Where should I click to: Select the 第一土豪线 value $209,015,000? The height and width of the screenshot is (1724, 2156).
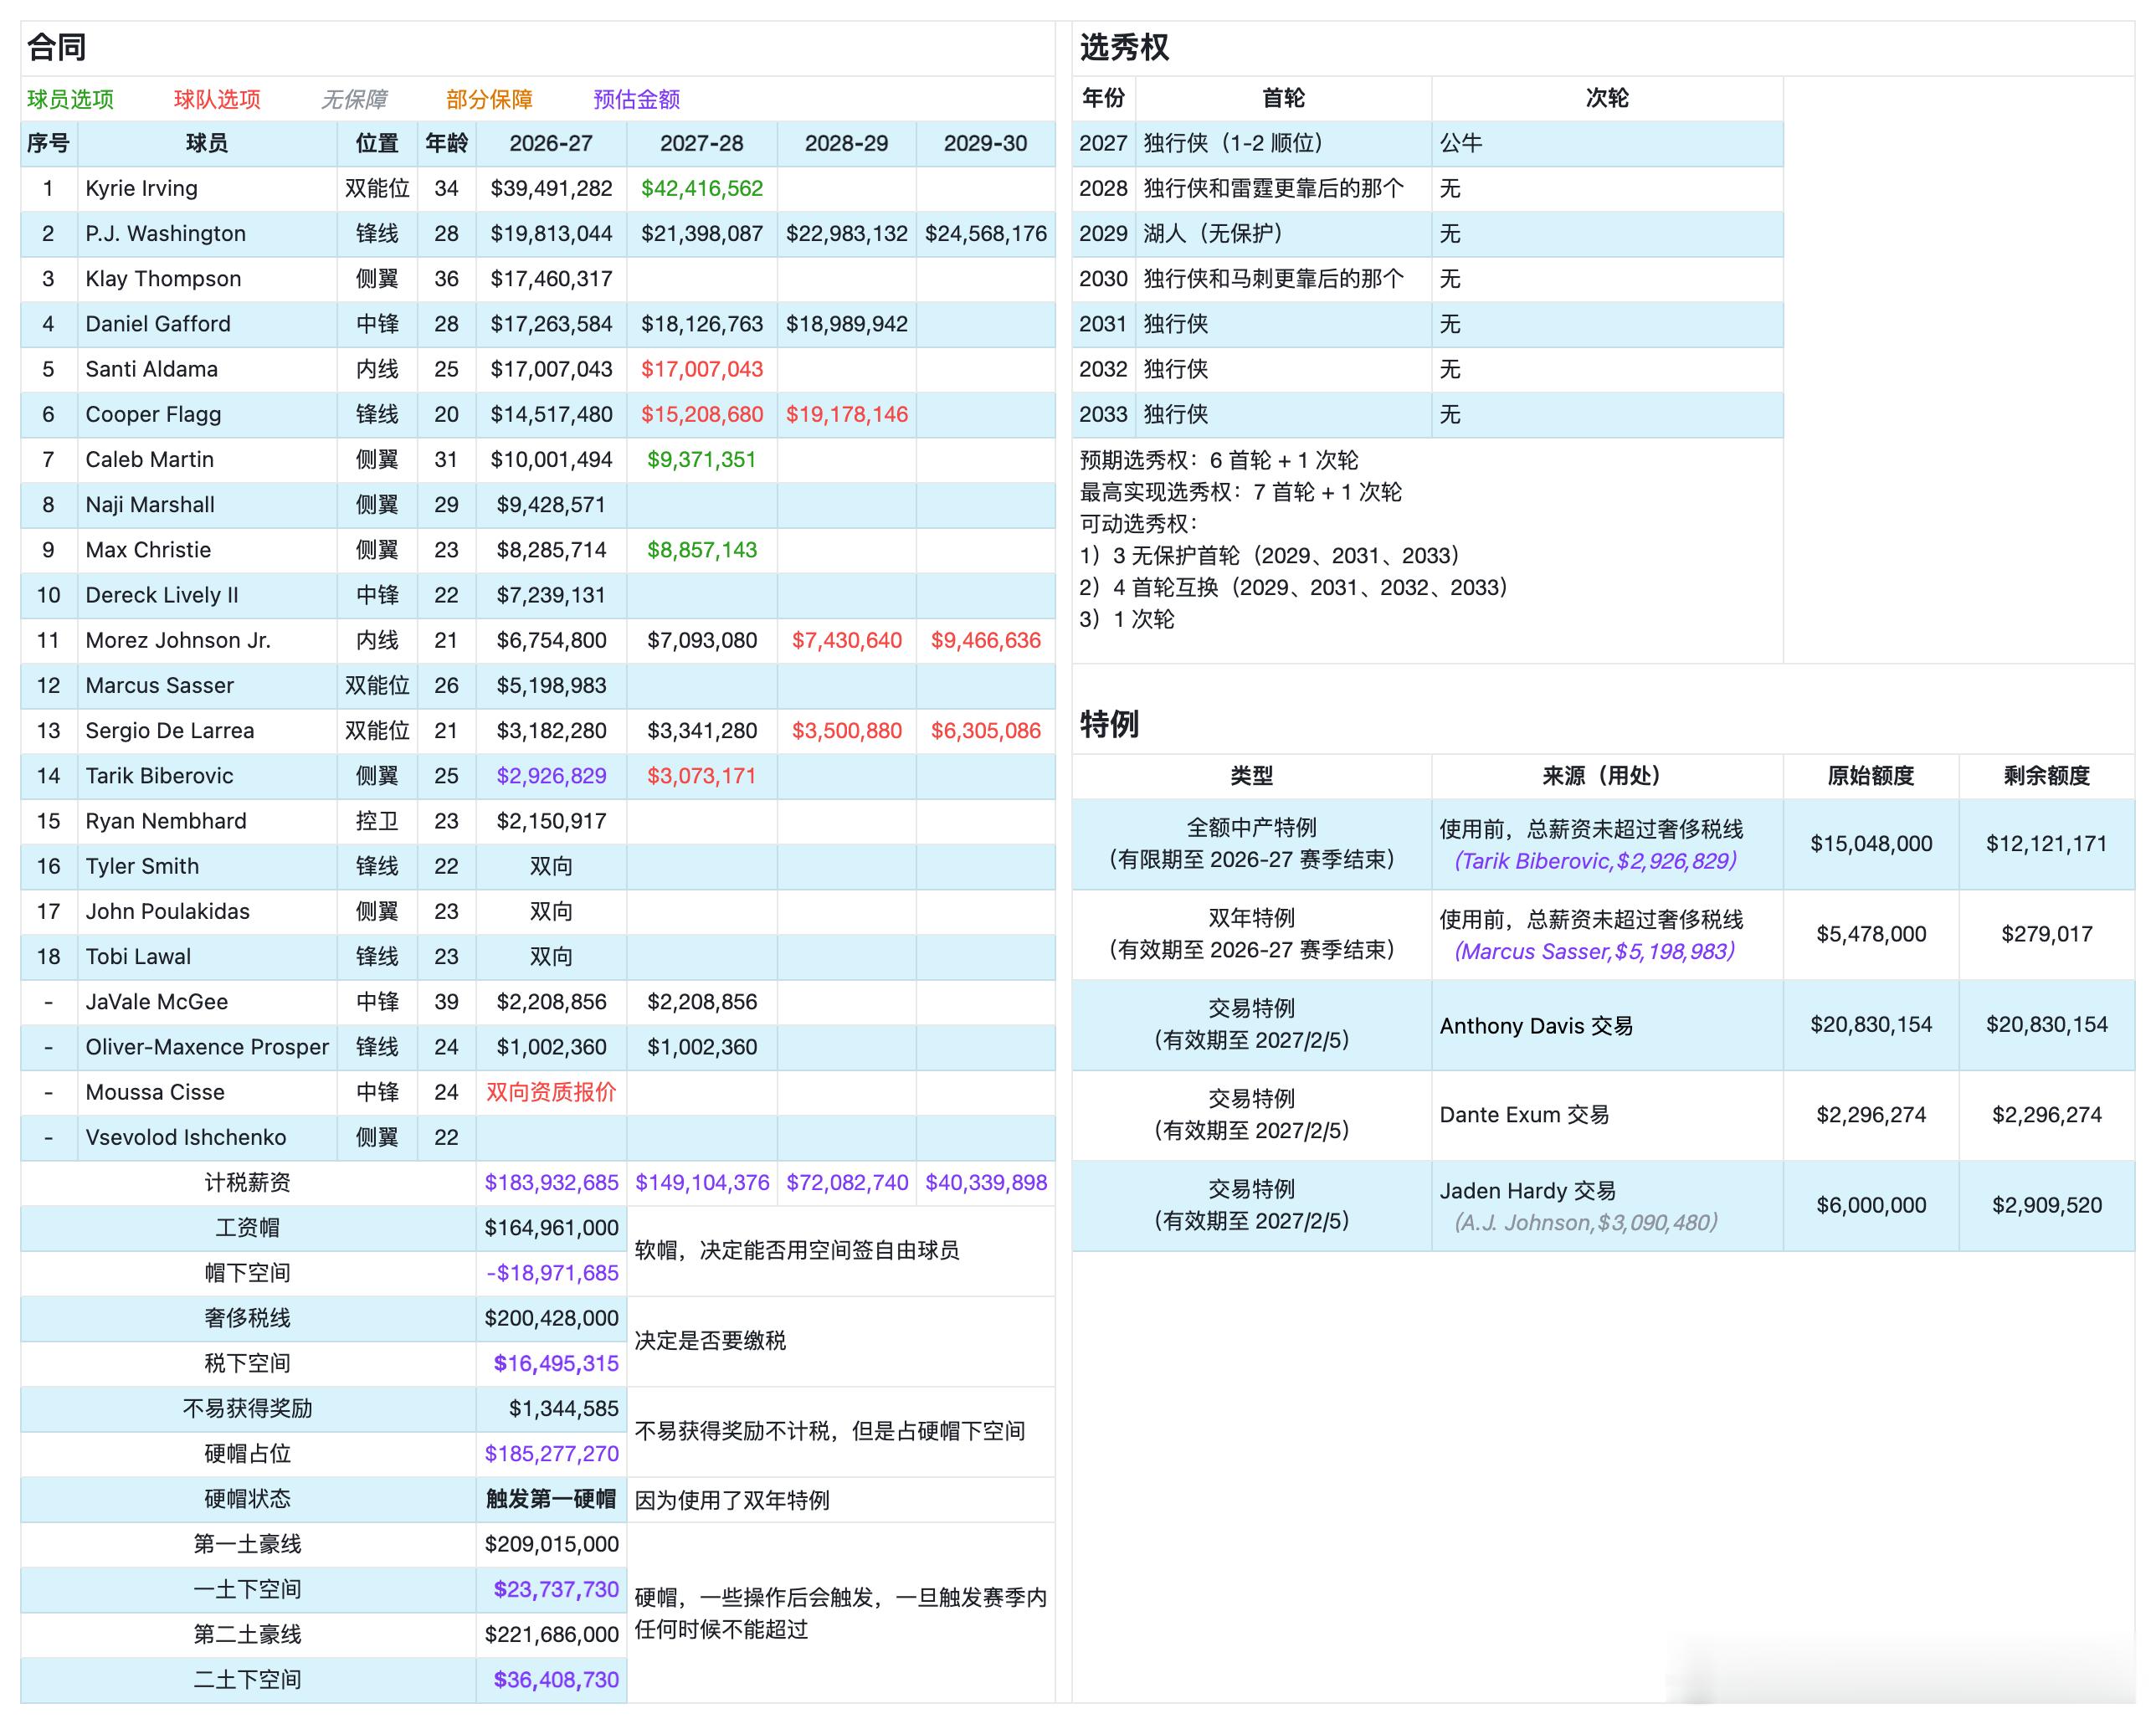551,1544
